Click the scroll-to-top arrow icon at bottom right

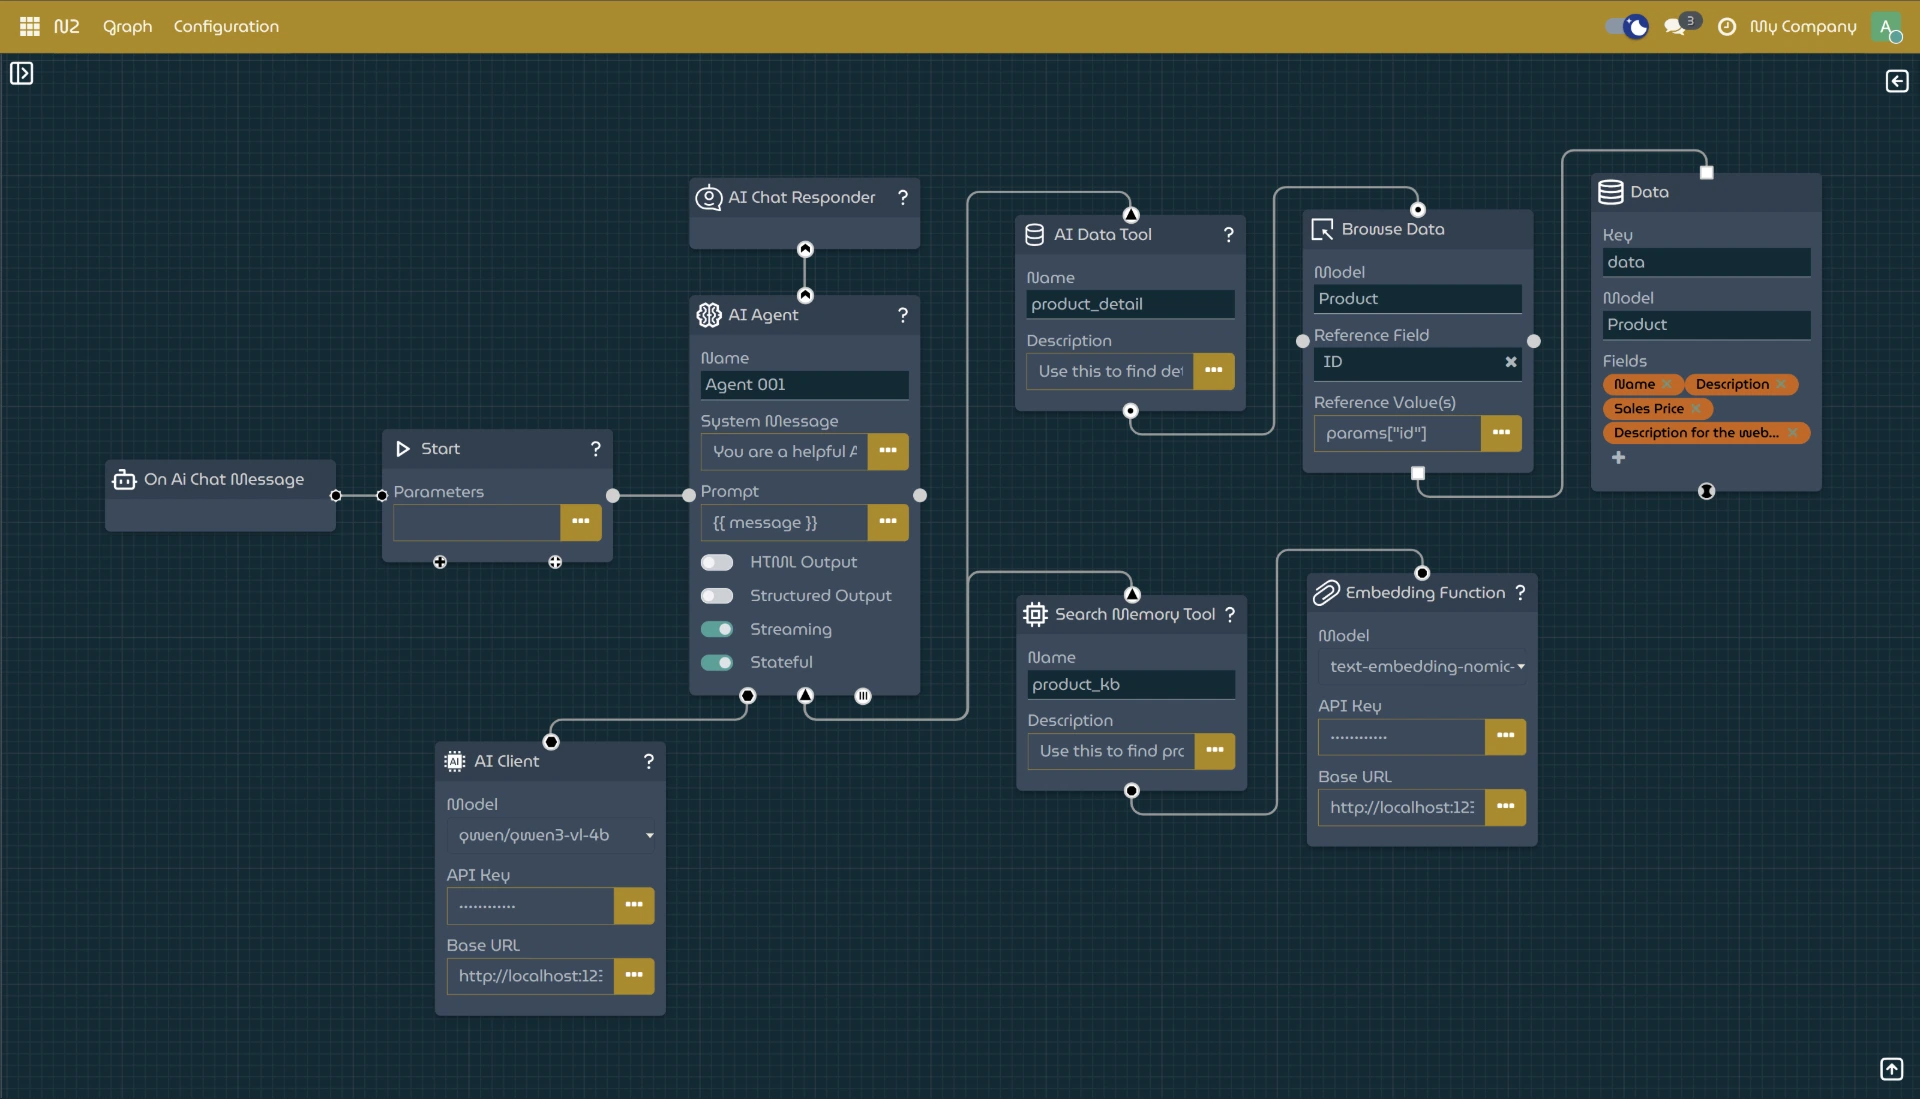(1891, 1069)
